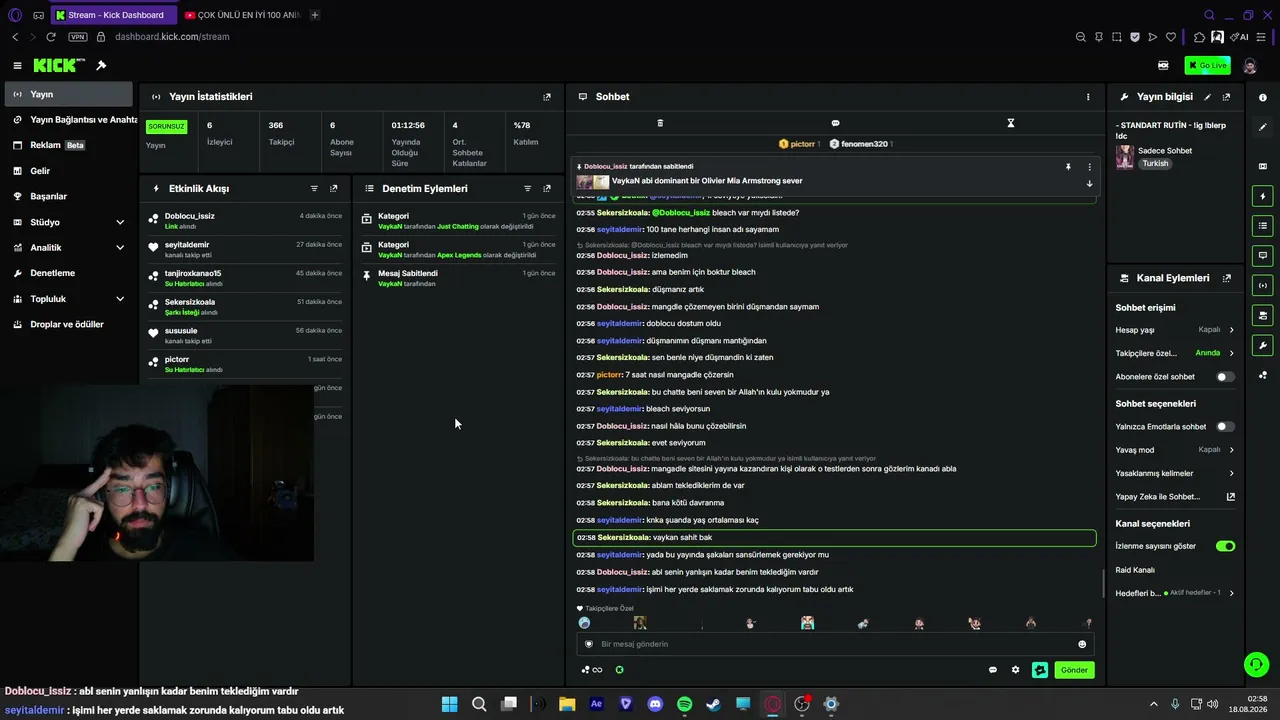Go to Reklam Beta page
The height and width of the screenshot is (720, 1280).
click(x=66, y=145)
